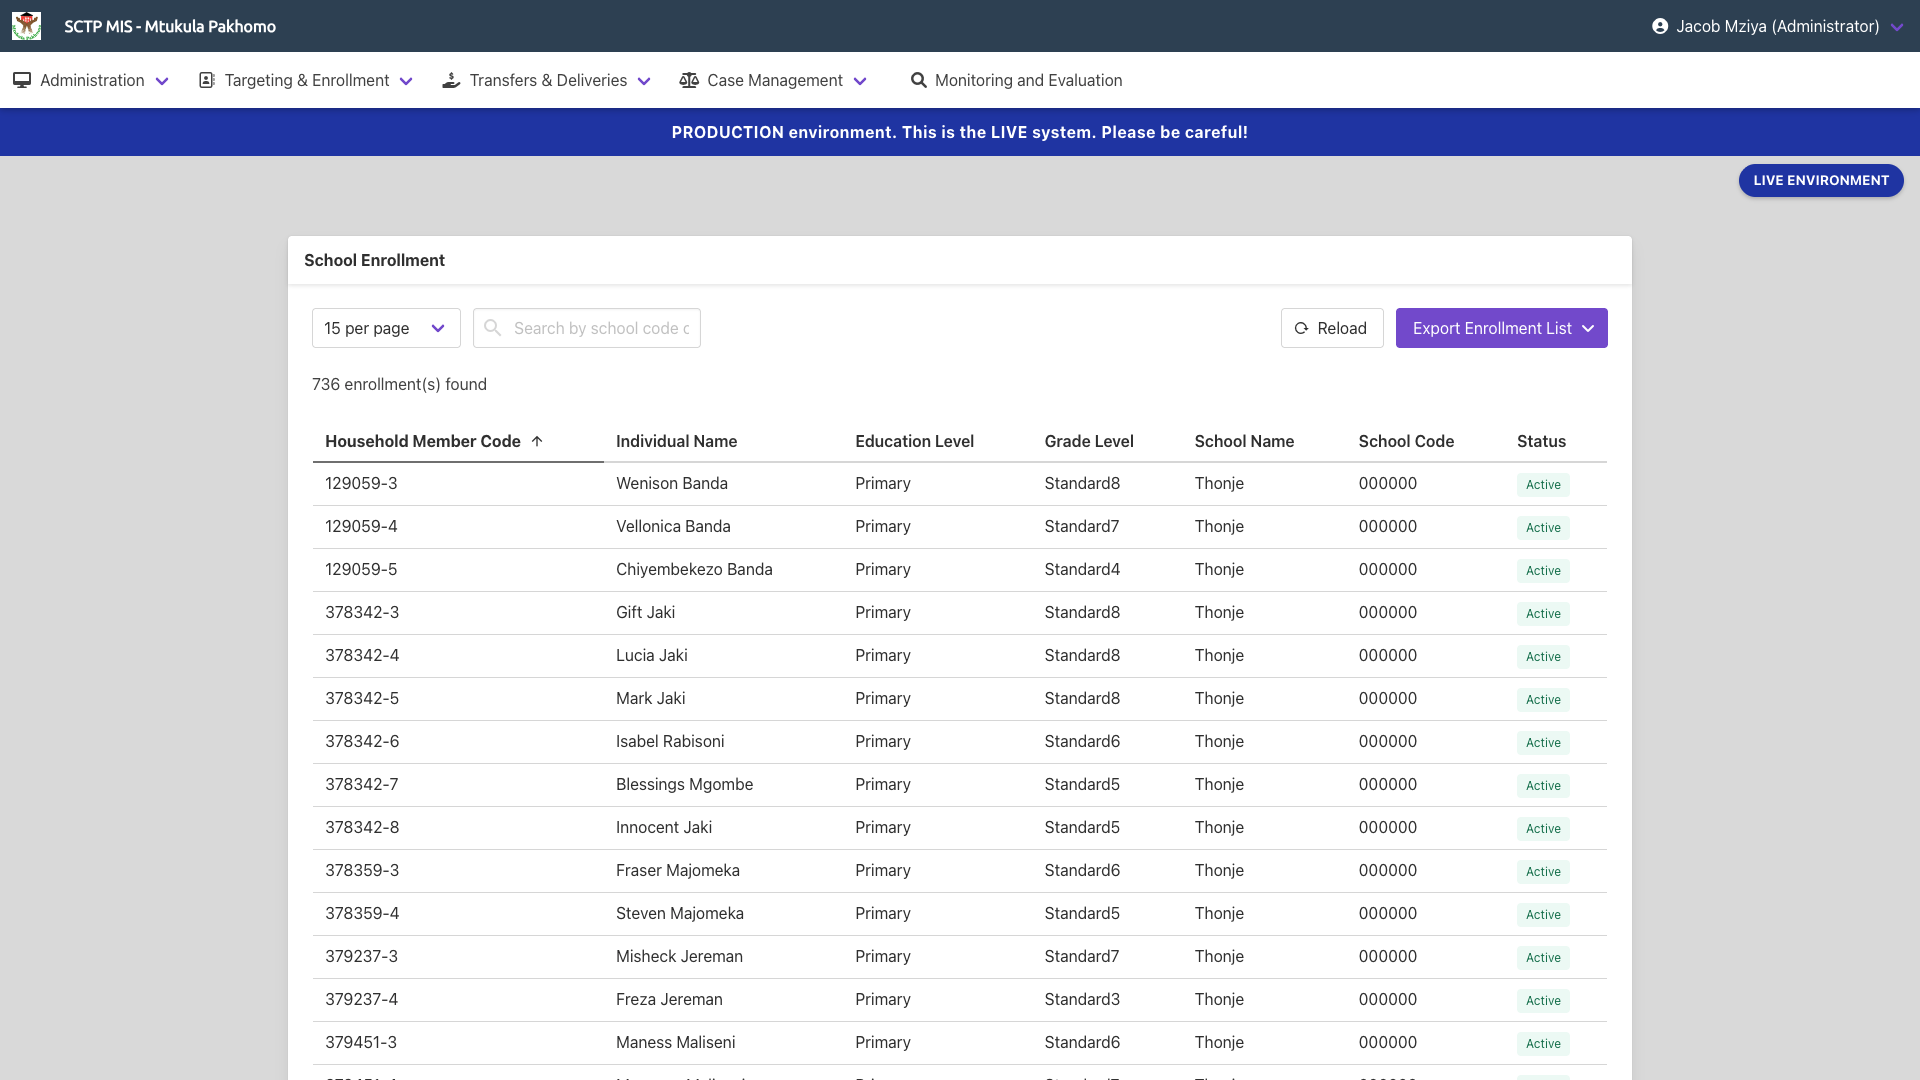Viewport: 1920px width, 1080px height.
Task: Click the Targeting & Enrollment ID card icon
Action: click(x=207, y=80)
